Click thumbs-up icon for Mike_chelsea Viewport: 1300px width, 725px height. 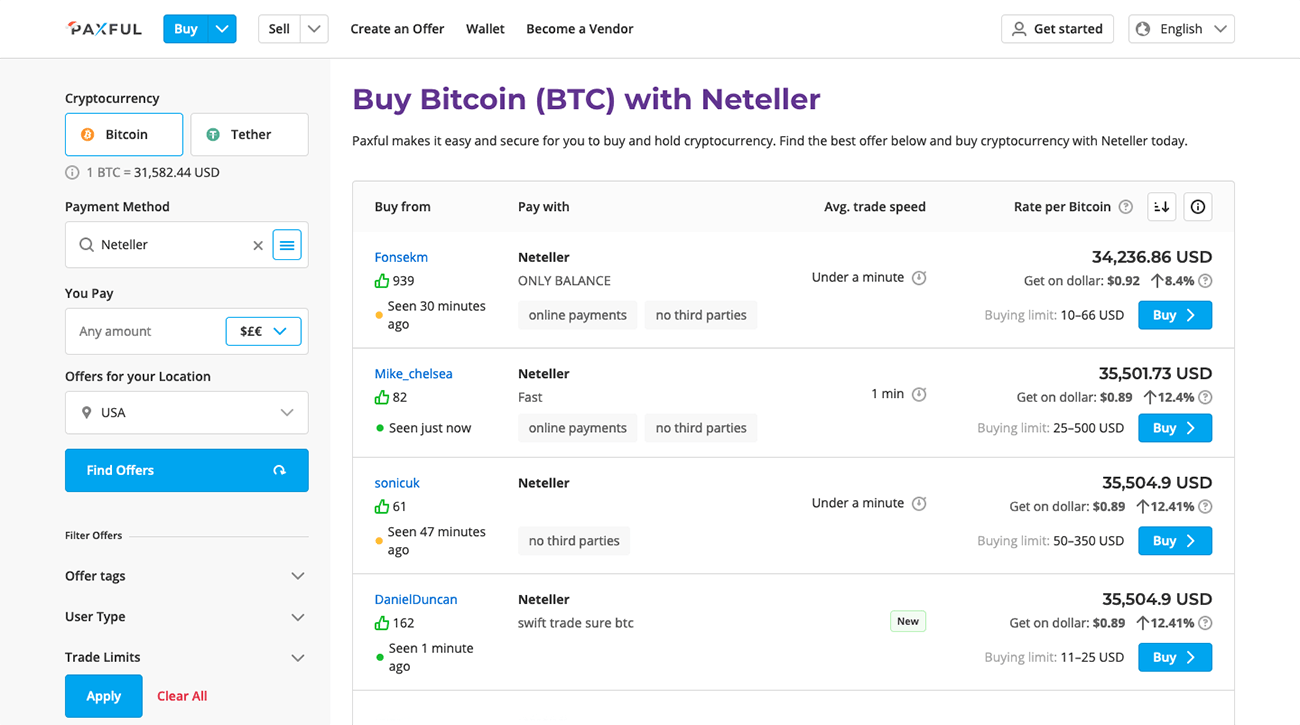click(x=382, y=397)
